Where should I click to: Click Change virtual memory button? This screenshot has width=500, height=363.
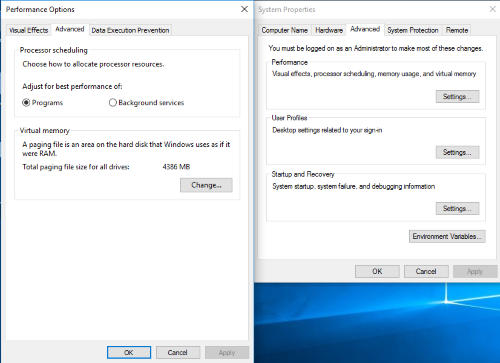[206, 185]
